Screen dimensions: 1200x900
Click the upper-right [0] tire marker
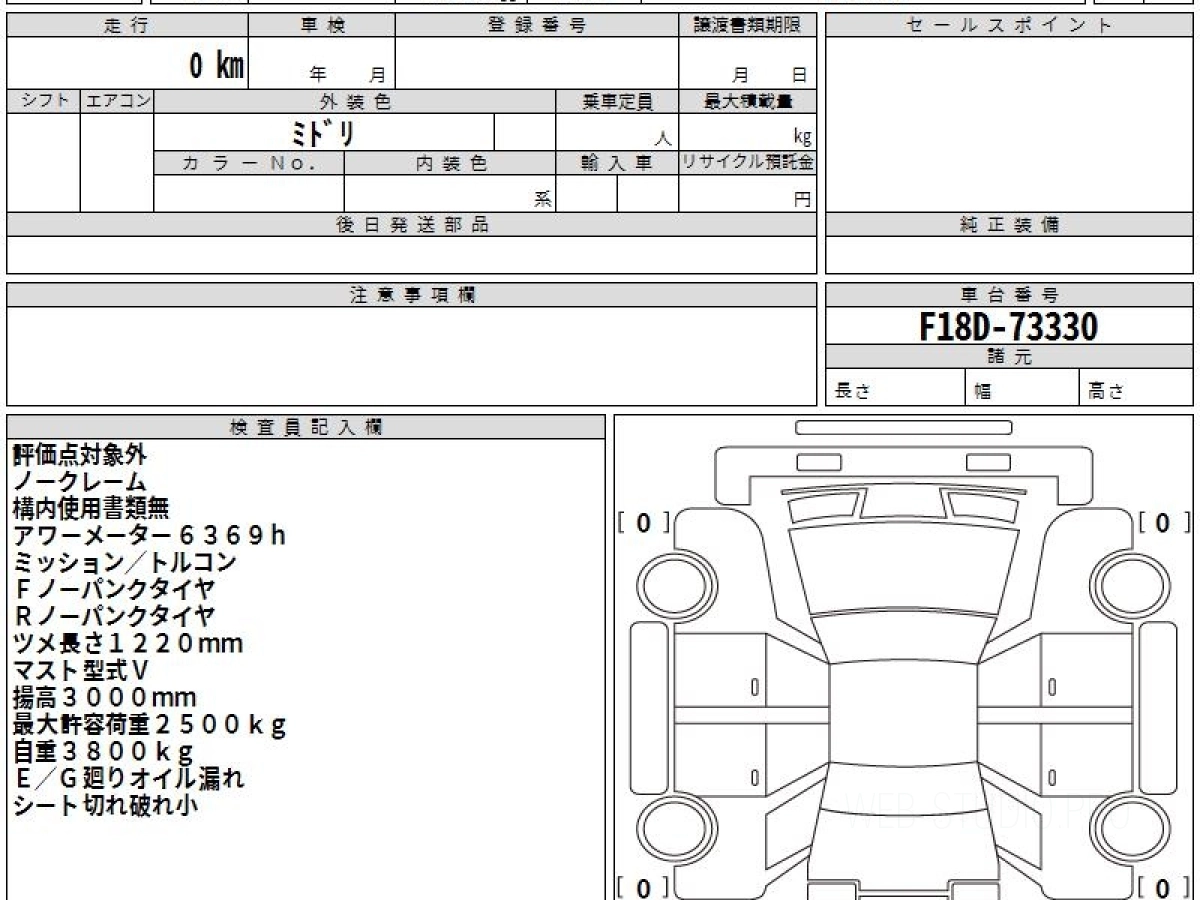point(1163,523)
